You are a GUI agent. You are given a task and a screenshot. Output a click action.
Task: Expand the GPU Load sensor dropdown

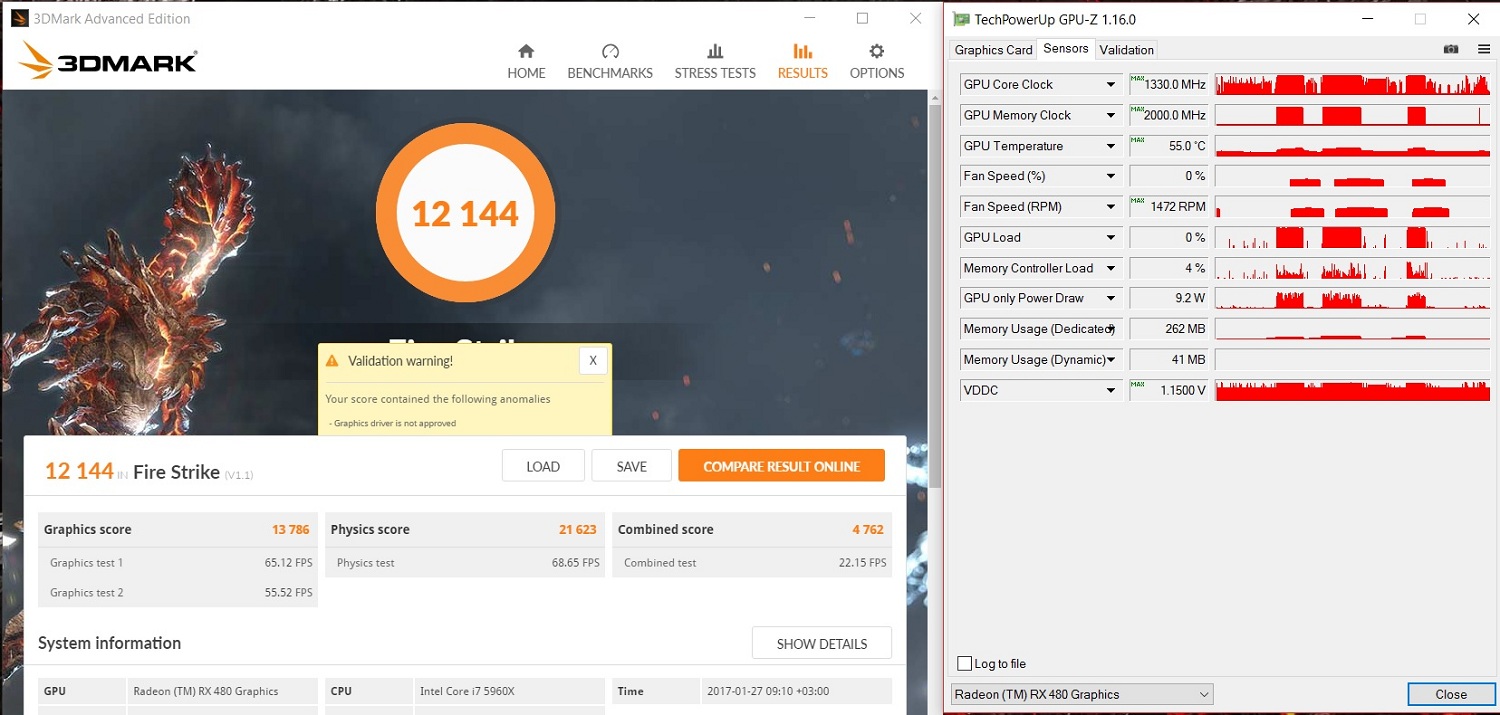[x=1111, y=238]
